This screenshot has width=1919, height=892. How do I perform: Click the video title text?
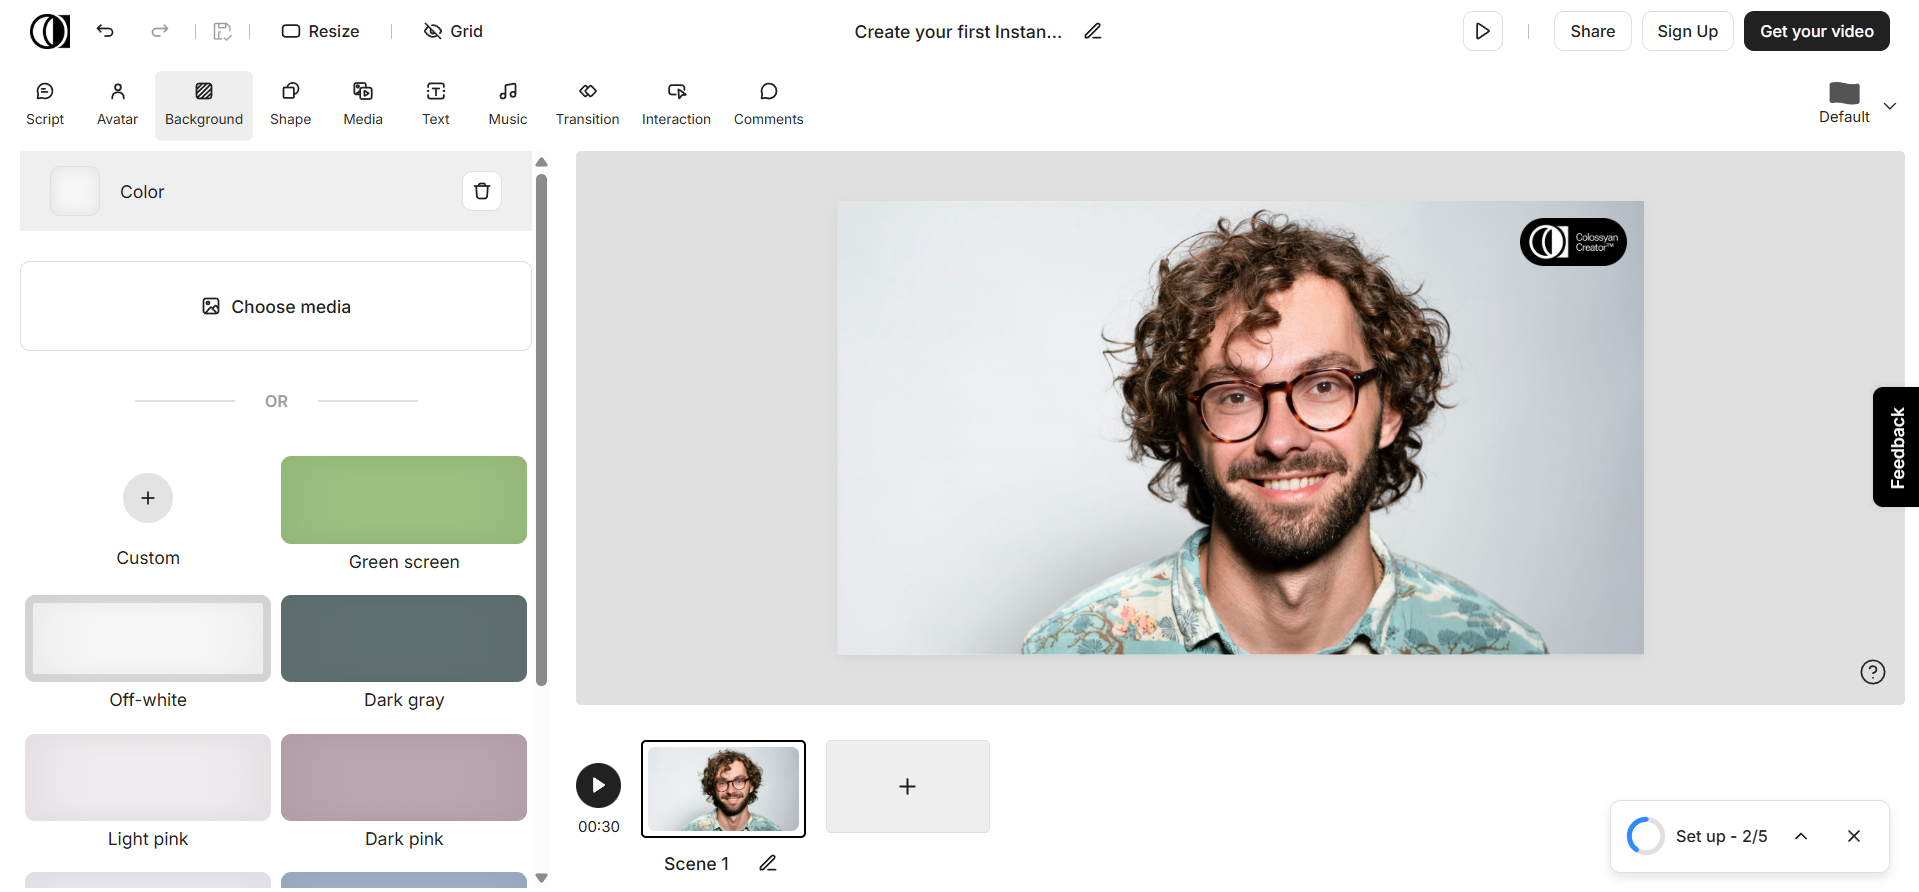pos(958,32)
